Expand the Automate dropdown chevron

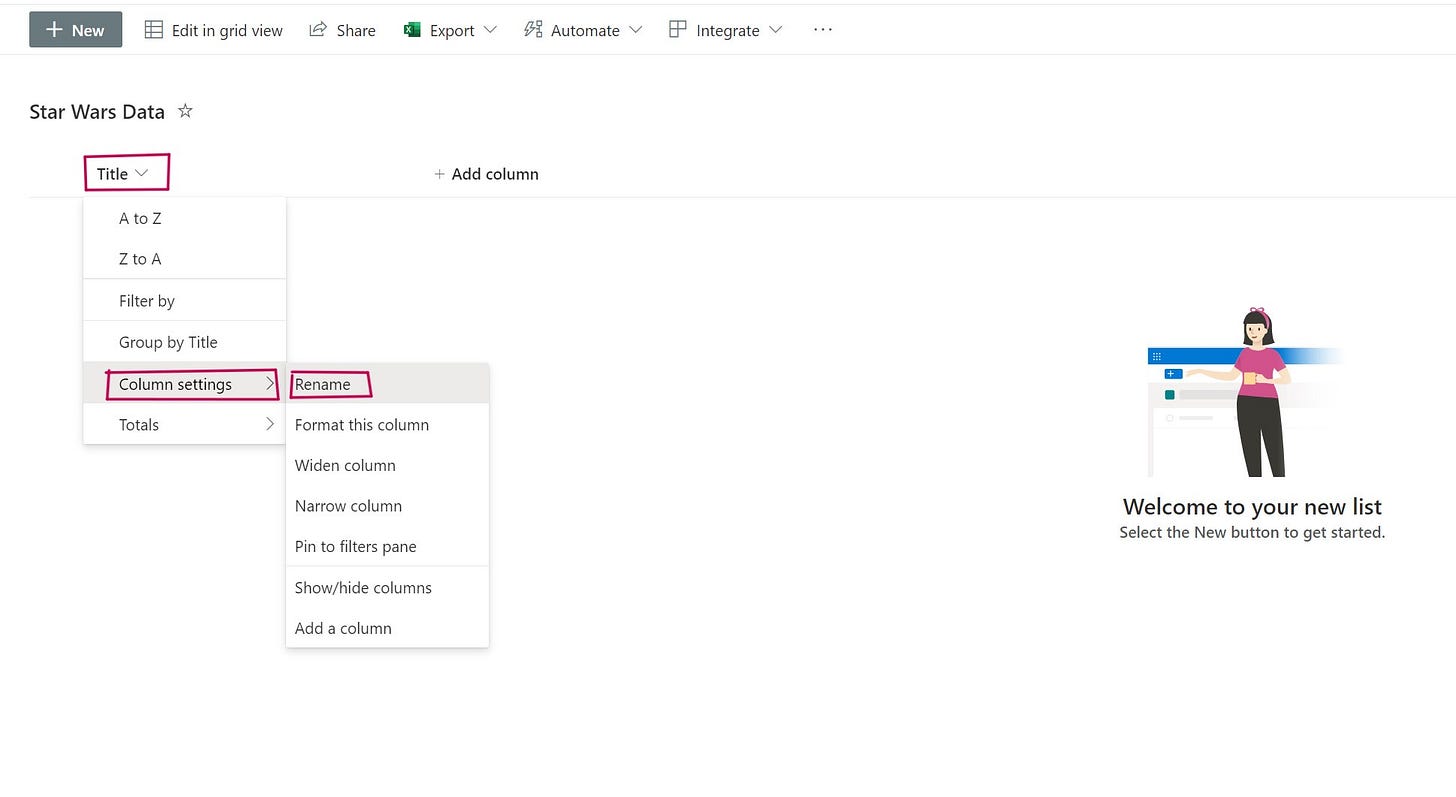pos(636,30)
